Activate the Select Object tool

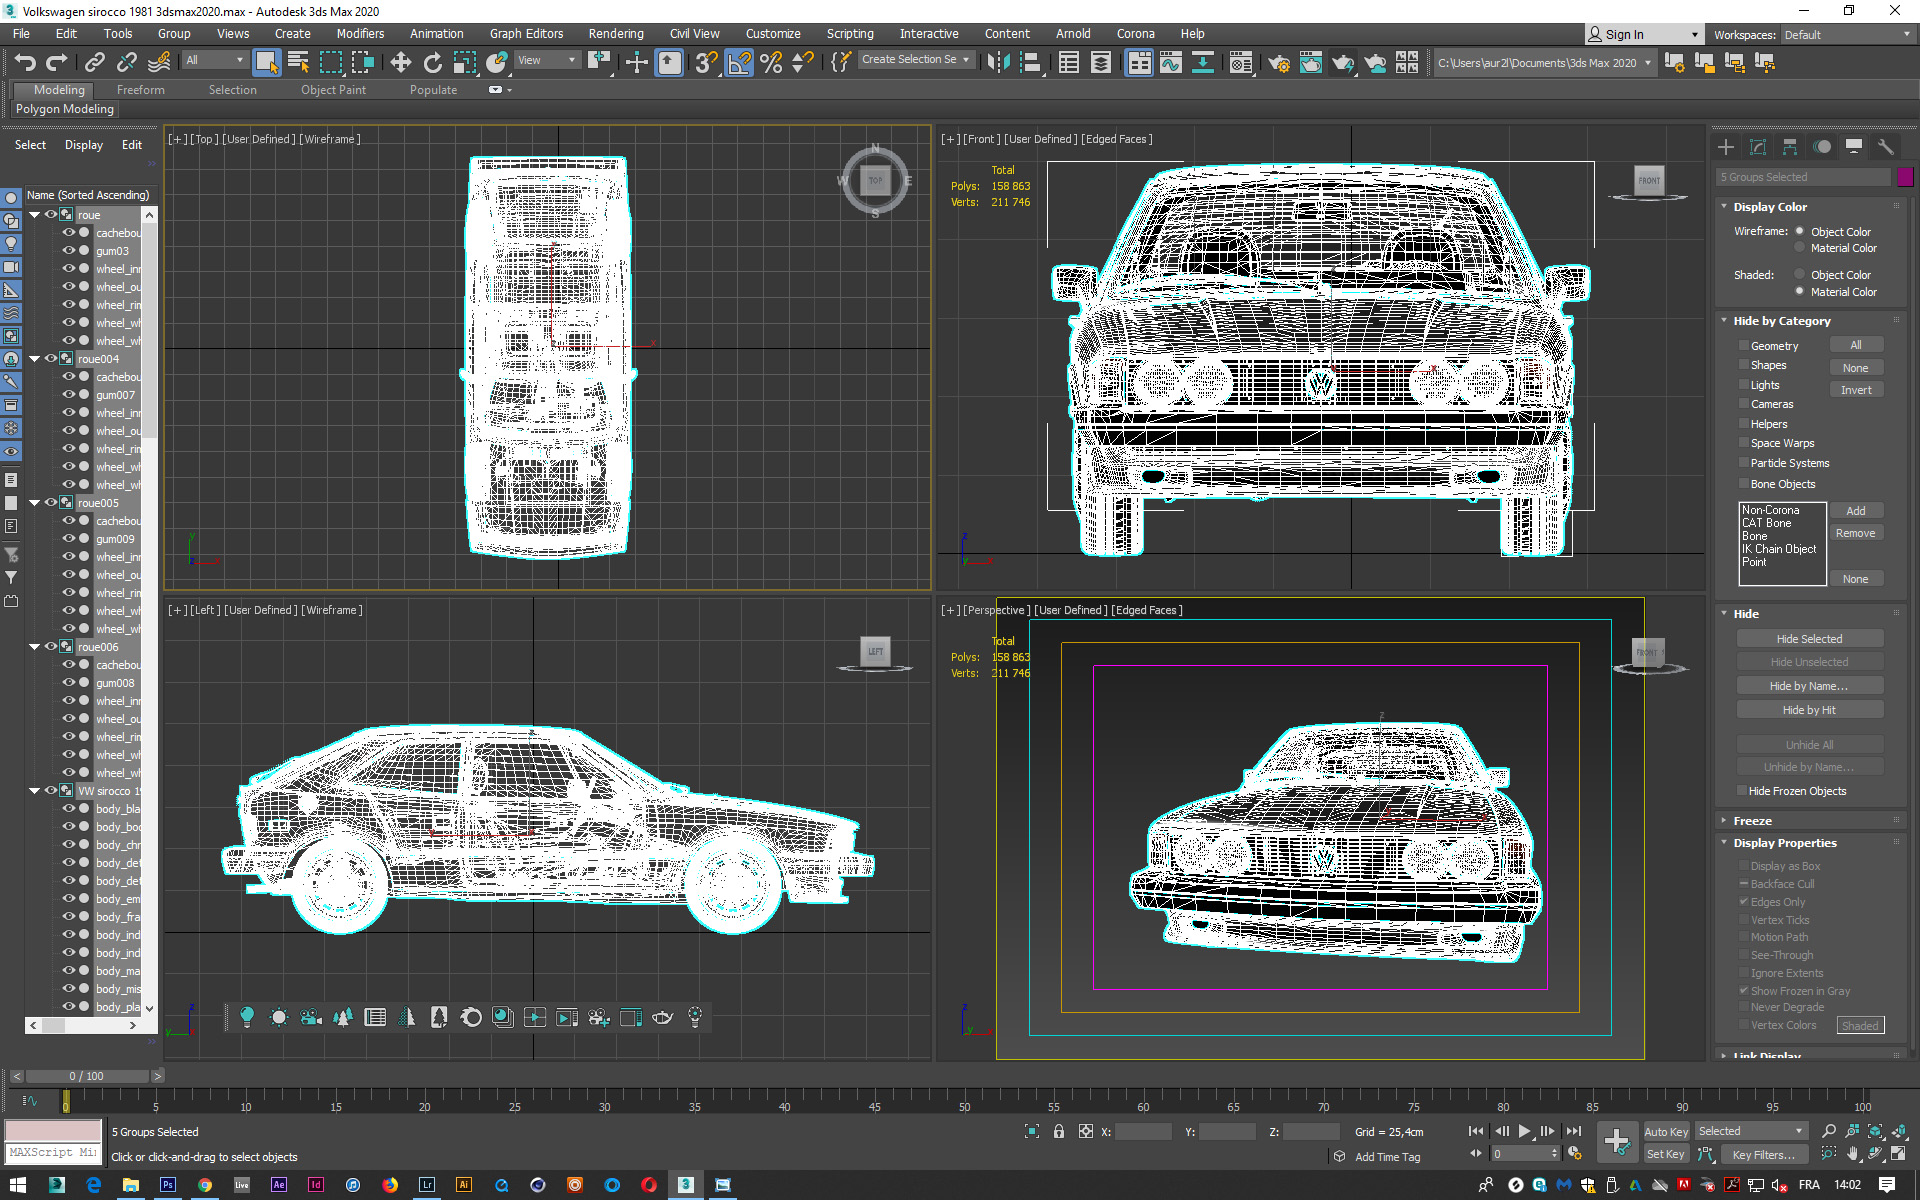pos(266,63)
